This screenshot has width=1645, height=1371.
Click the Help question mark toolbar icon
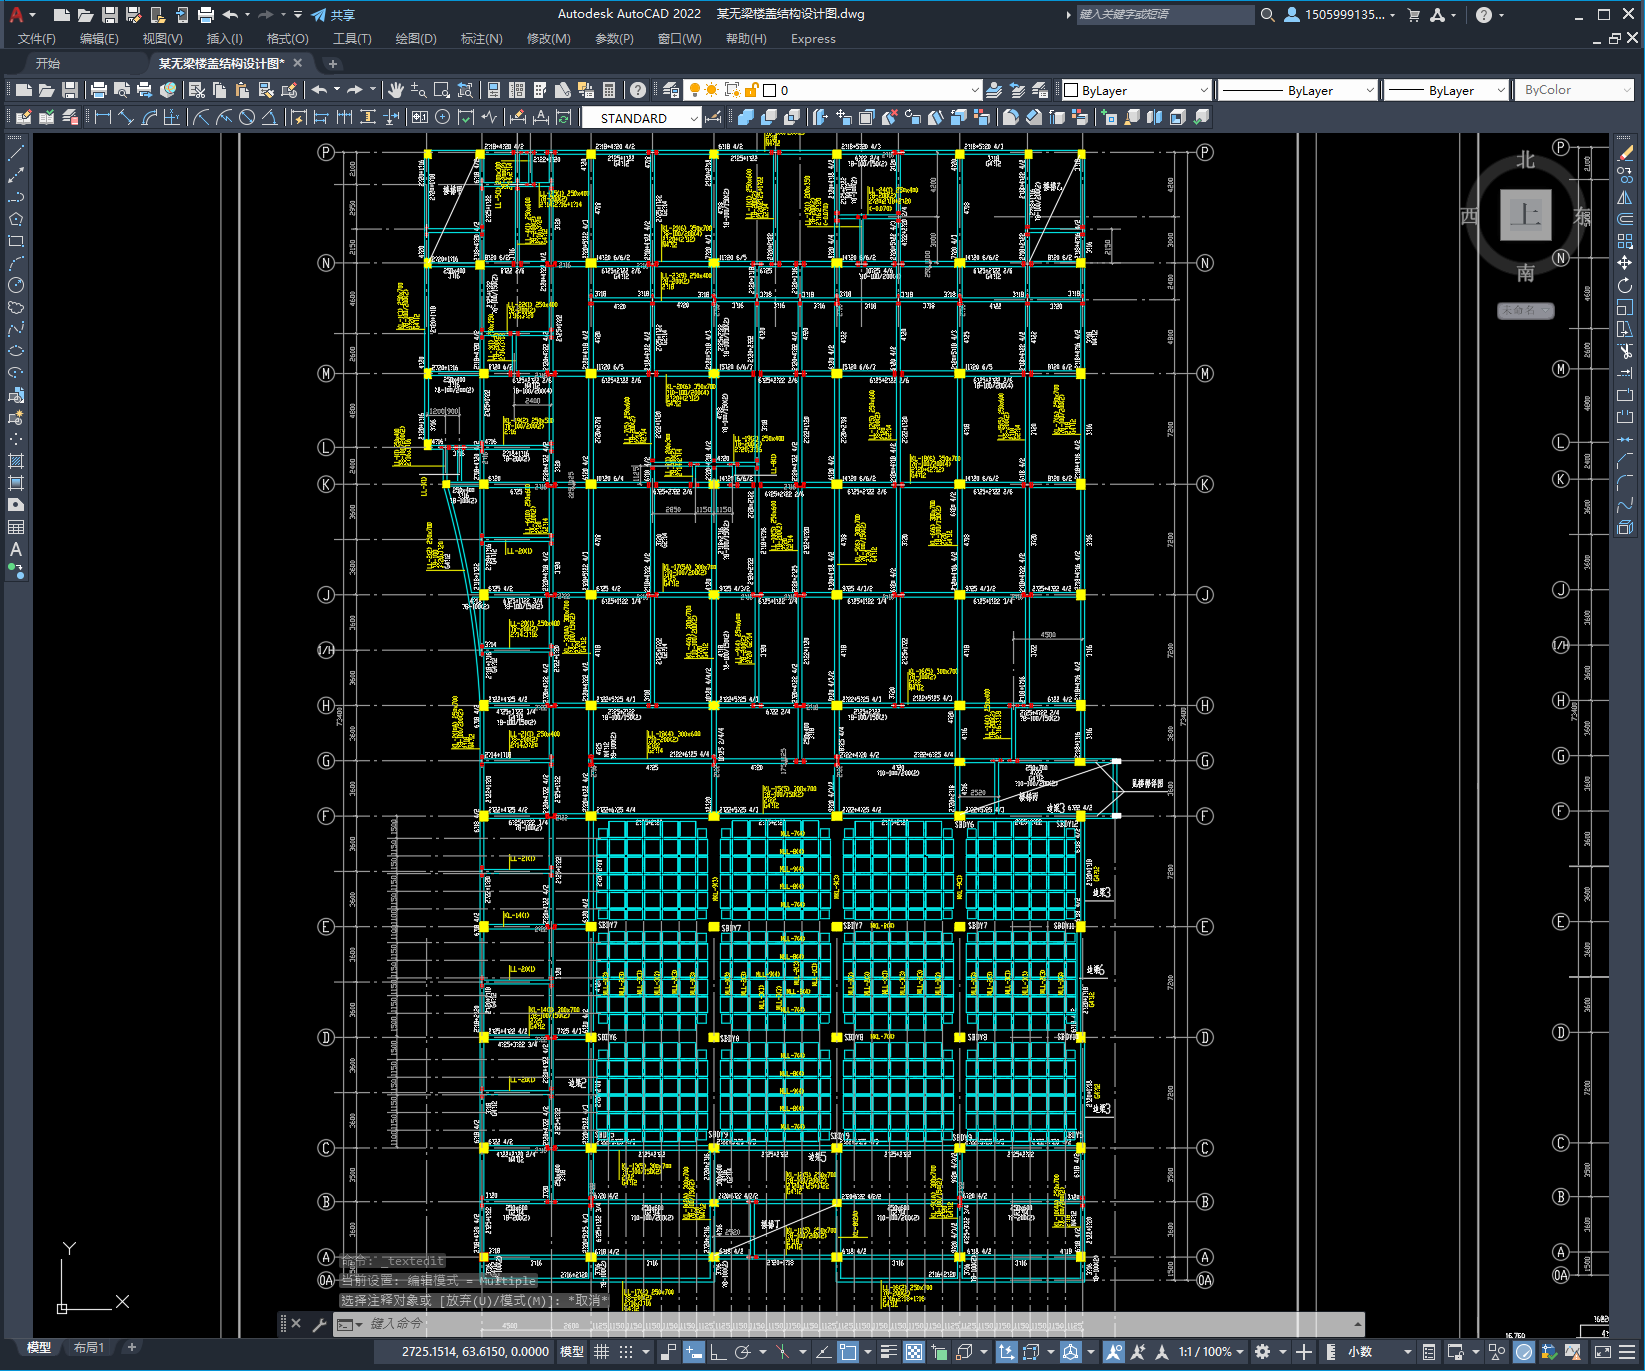[x=638, y=90]
